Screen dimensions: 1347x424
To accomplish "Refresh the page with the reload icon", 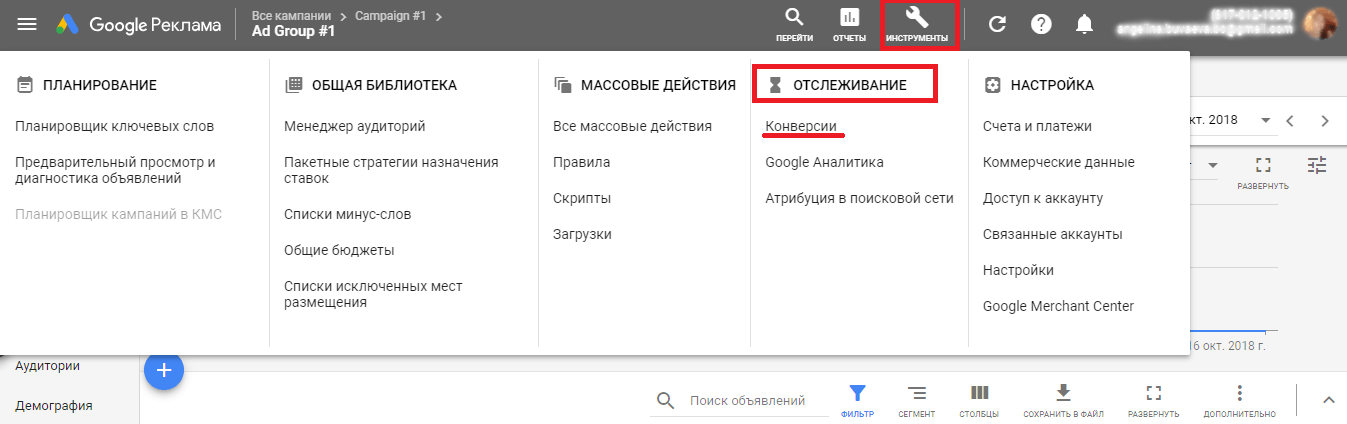I will [997, 24].
